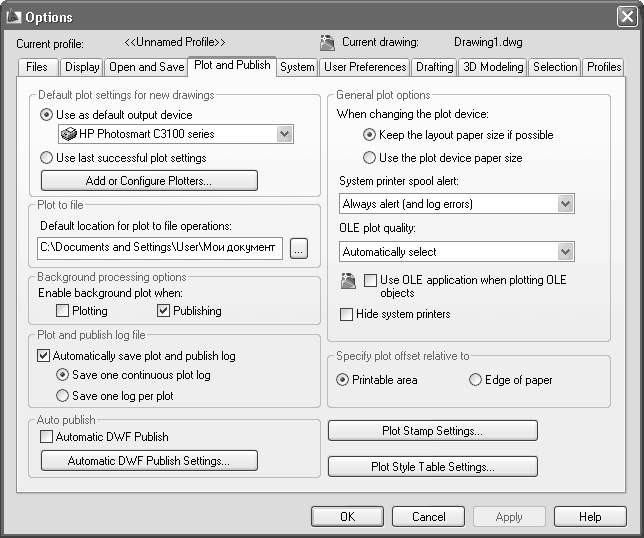The width and height of the screenshot is (644, 538).
Task: Expand System printer spool alert dropdown
Action: coord(565,204)
